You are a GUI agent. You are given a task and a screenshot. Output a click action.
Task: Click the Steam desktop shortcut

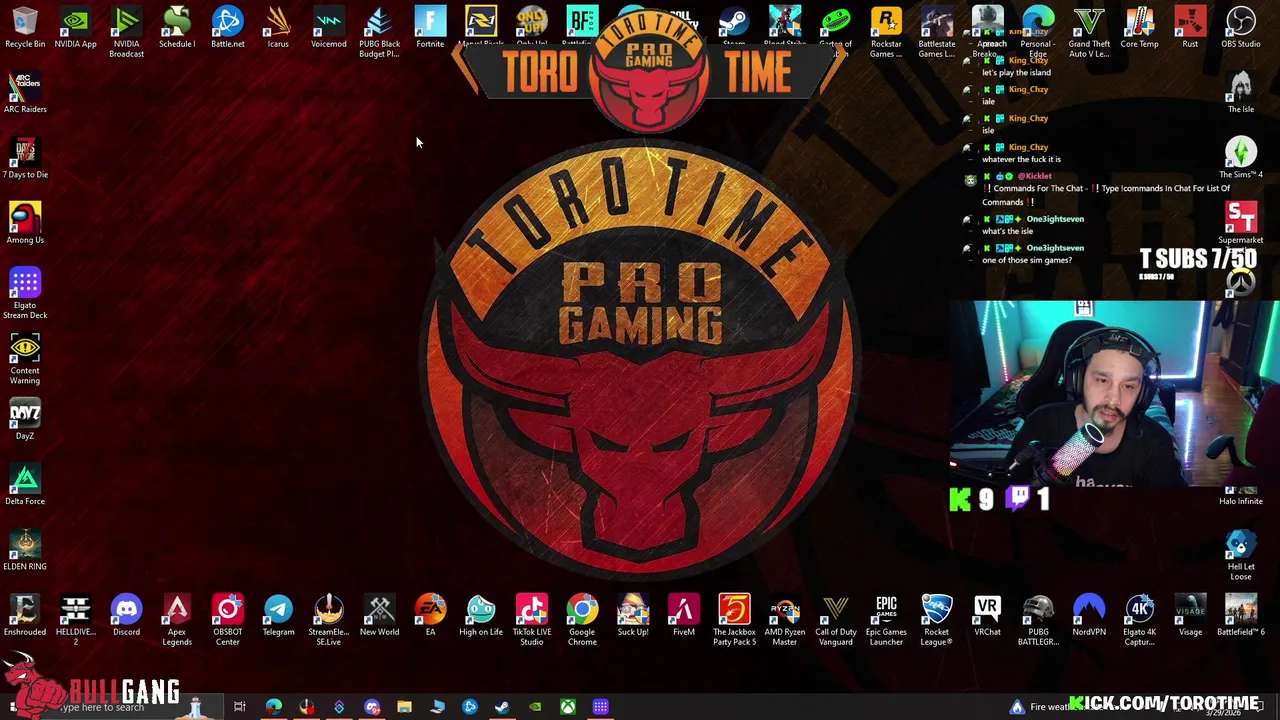[734, 27]
